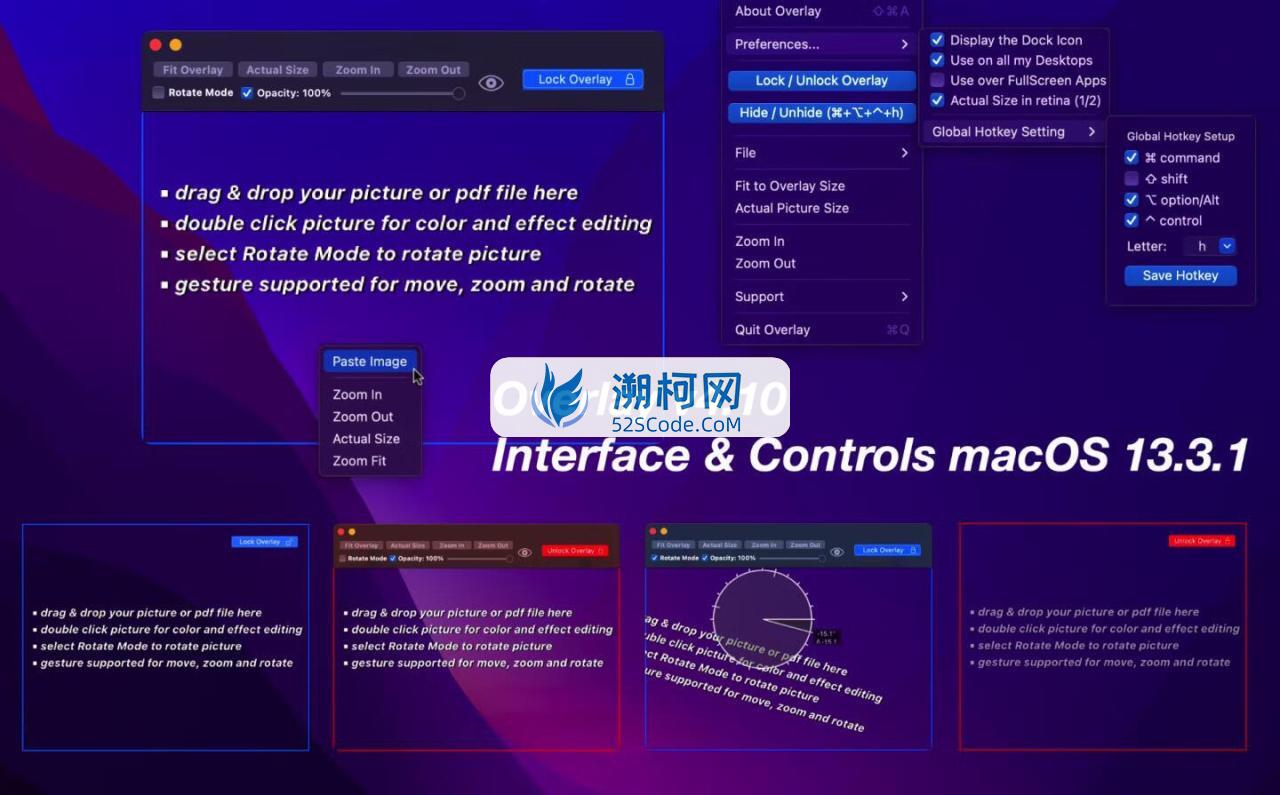Viewport: 1280px width, 795px height.
Task: Select Zoom Out above Support menu item
Action: 766,263
